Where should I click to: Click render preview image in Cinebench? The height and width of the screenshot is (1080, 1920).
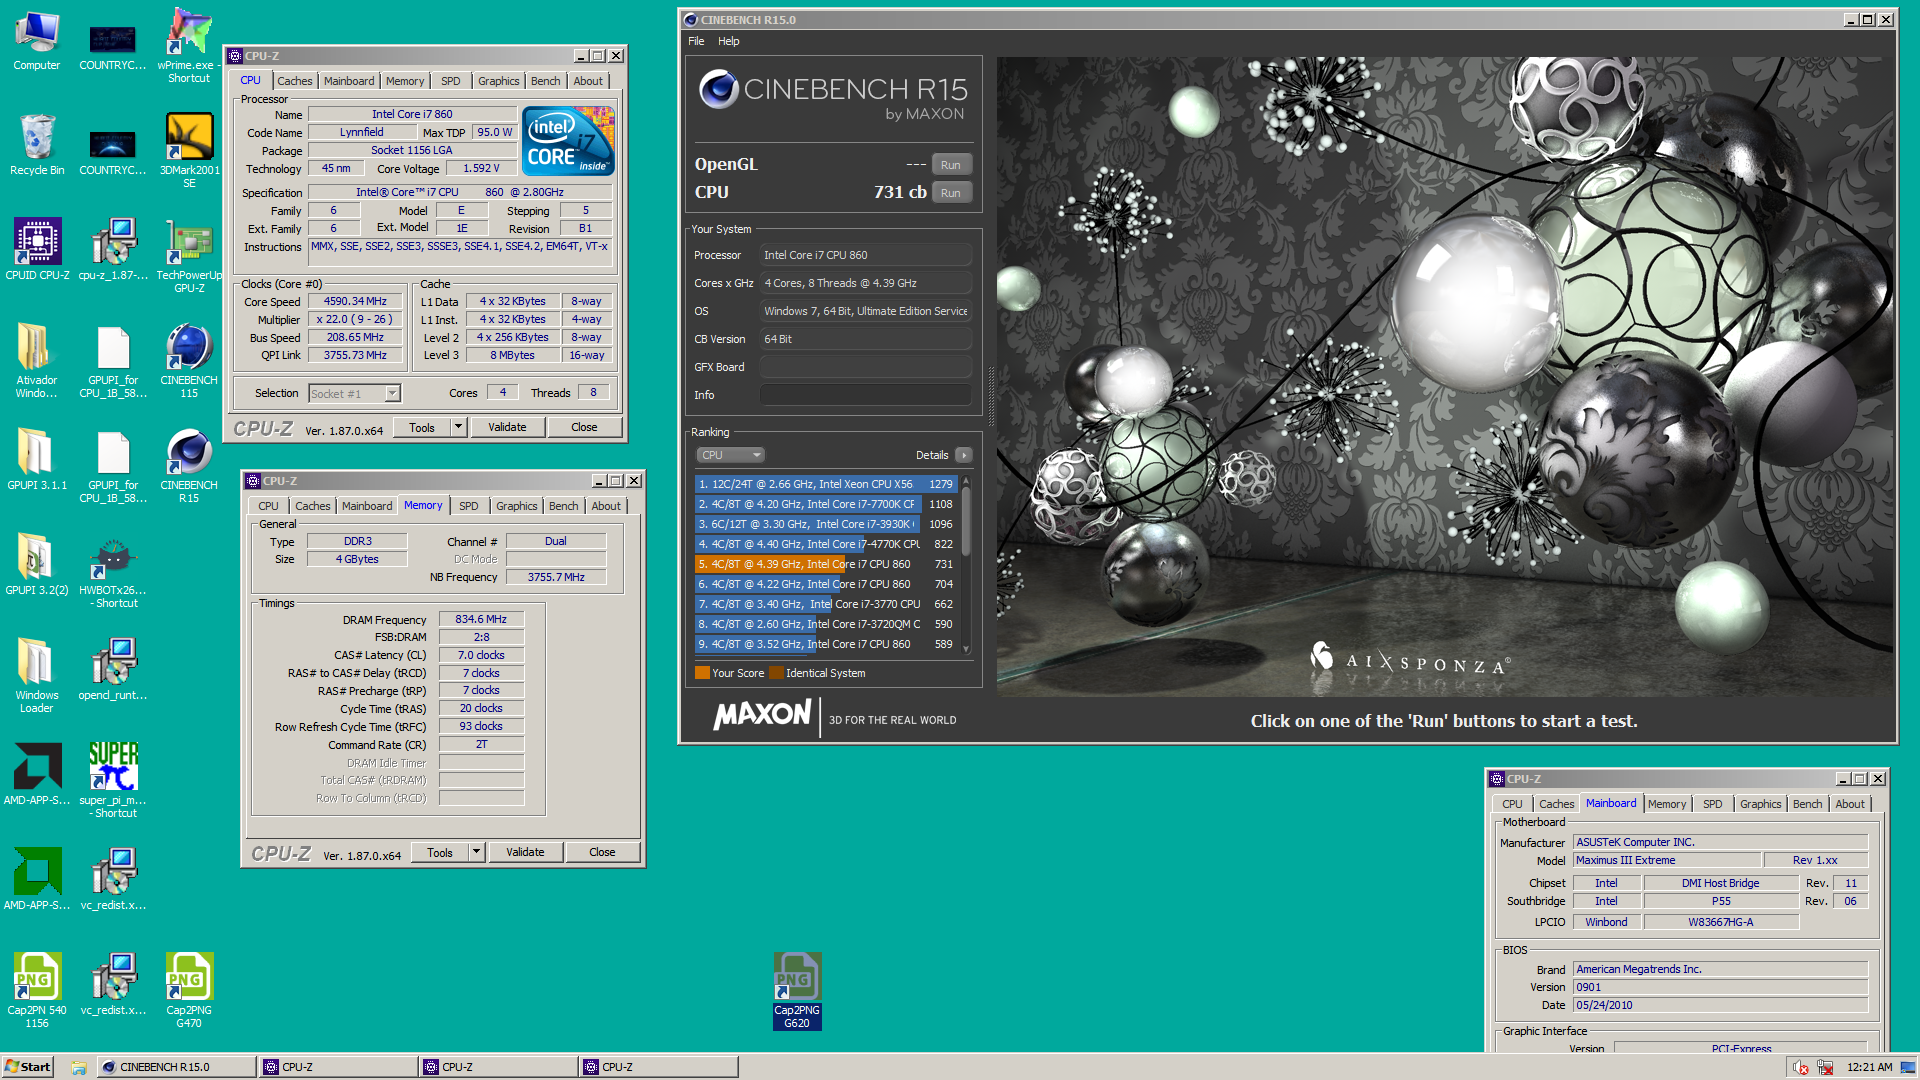pyautogui.click(x=1445, y=376)
